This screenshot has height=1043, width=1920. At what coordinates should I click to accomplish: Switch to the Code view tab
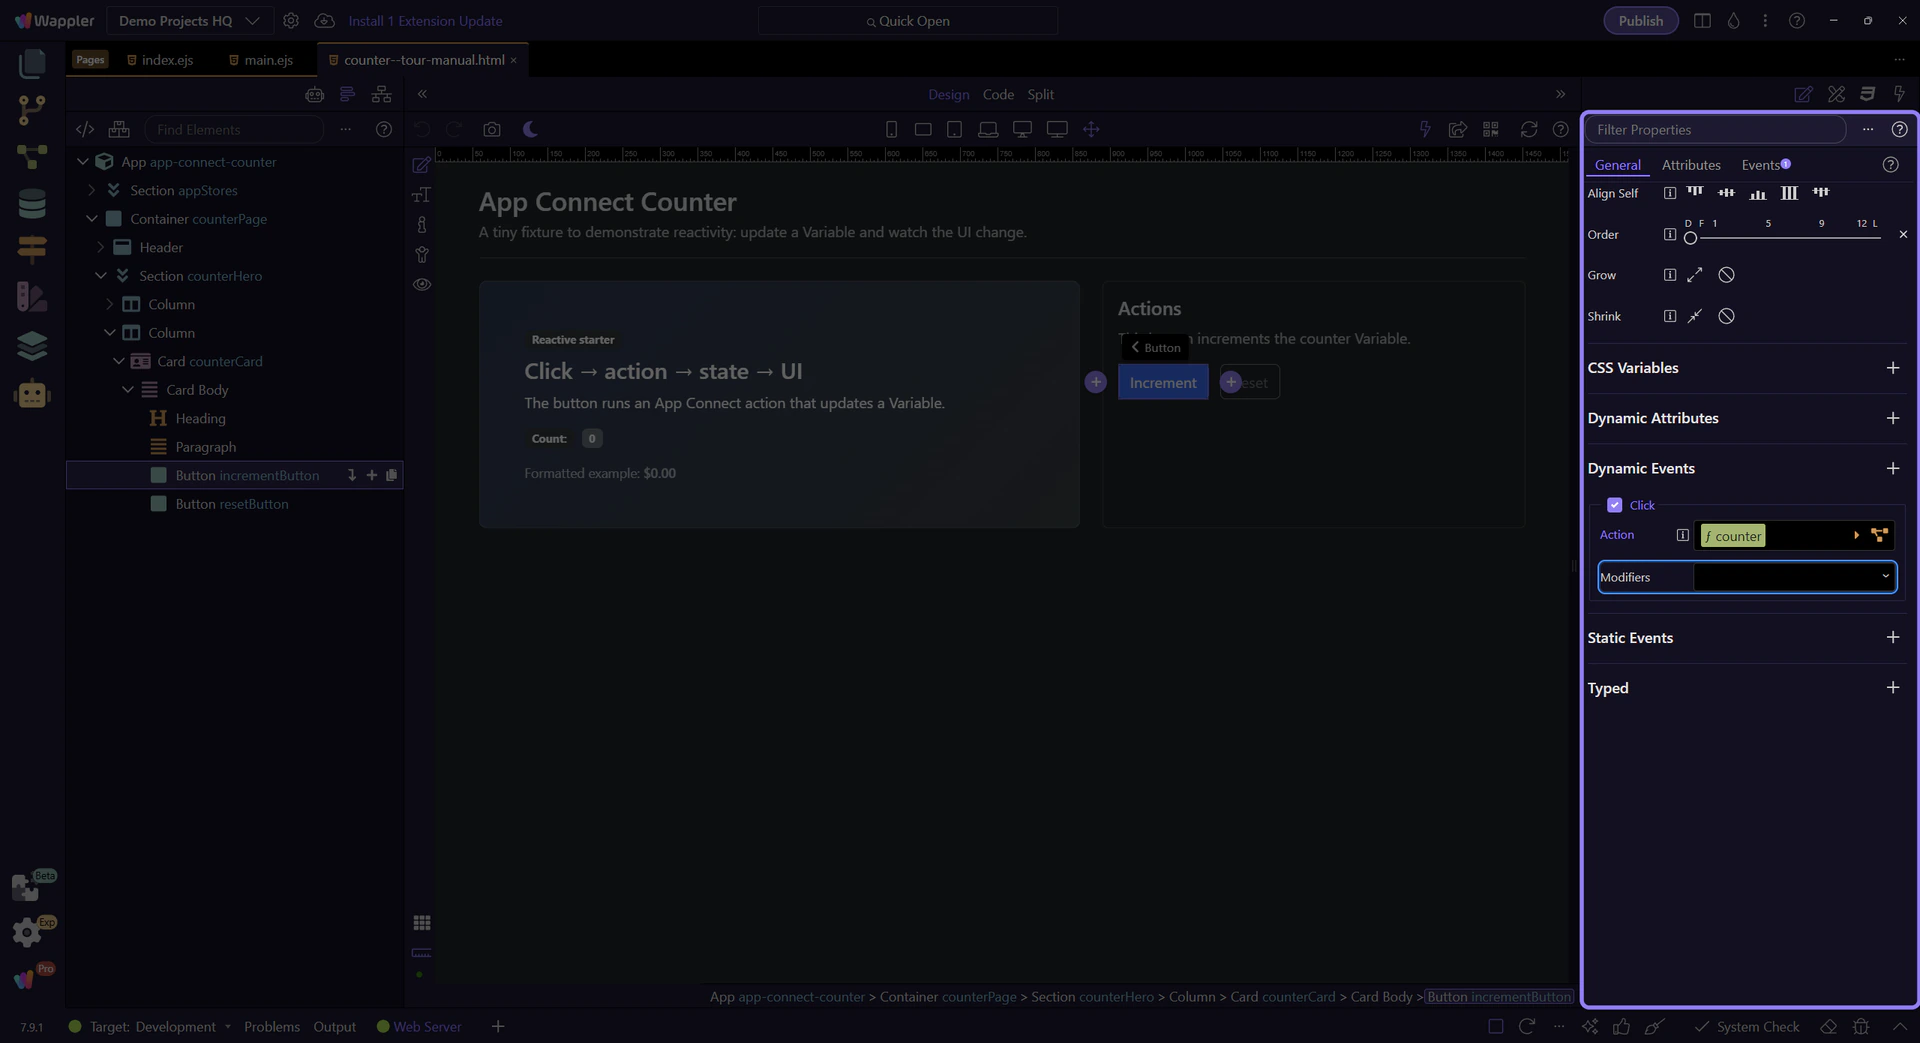coord(997,94)
